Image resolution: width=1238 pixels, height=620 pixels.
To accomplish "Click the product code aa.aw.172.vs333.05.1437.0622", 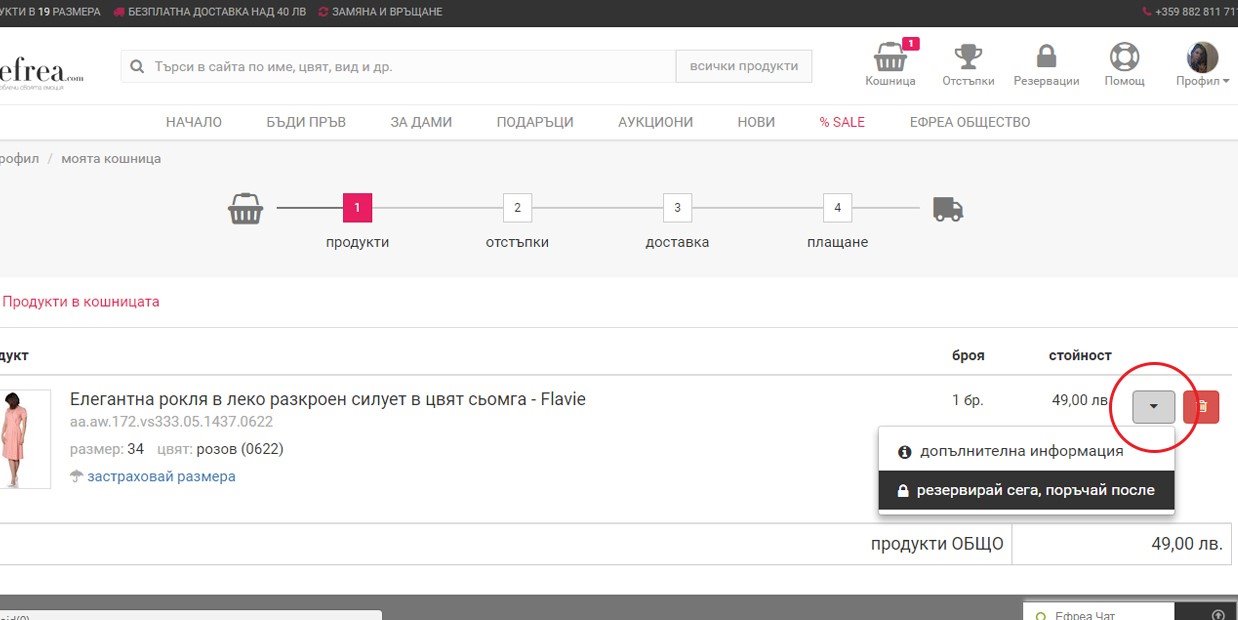I will tap(171, 422).
